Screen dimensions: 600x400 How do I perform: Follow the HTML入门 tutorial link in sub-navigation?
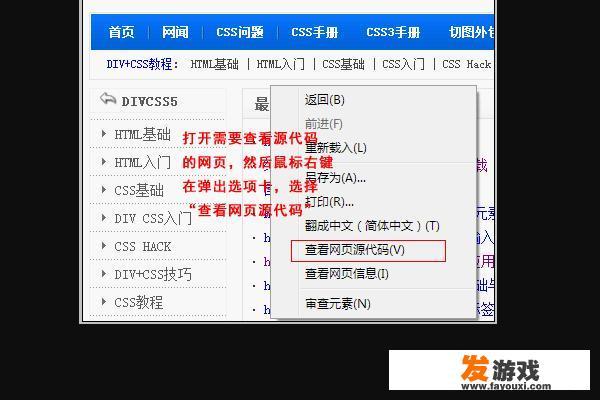[x=280, y=64]
